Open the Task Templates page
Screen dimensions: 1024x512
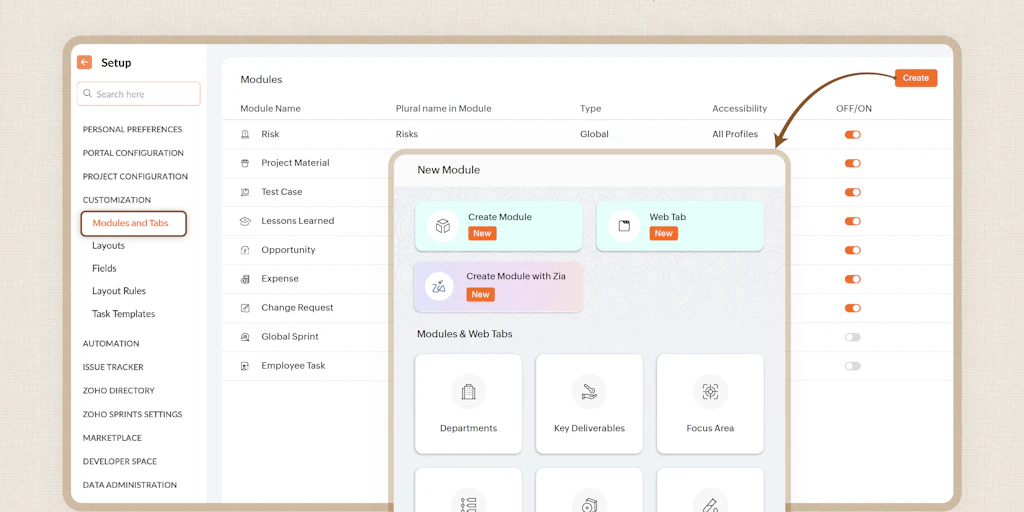[123, 314]
